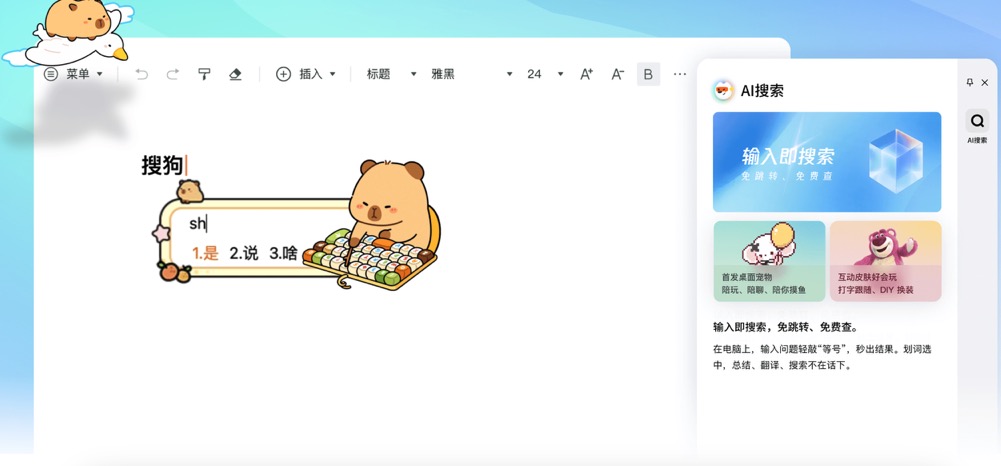The image size is (1001, 466).
Task: Decrease font size with A- icon
Action: point(617,74)
